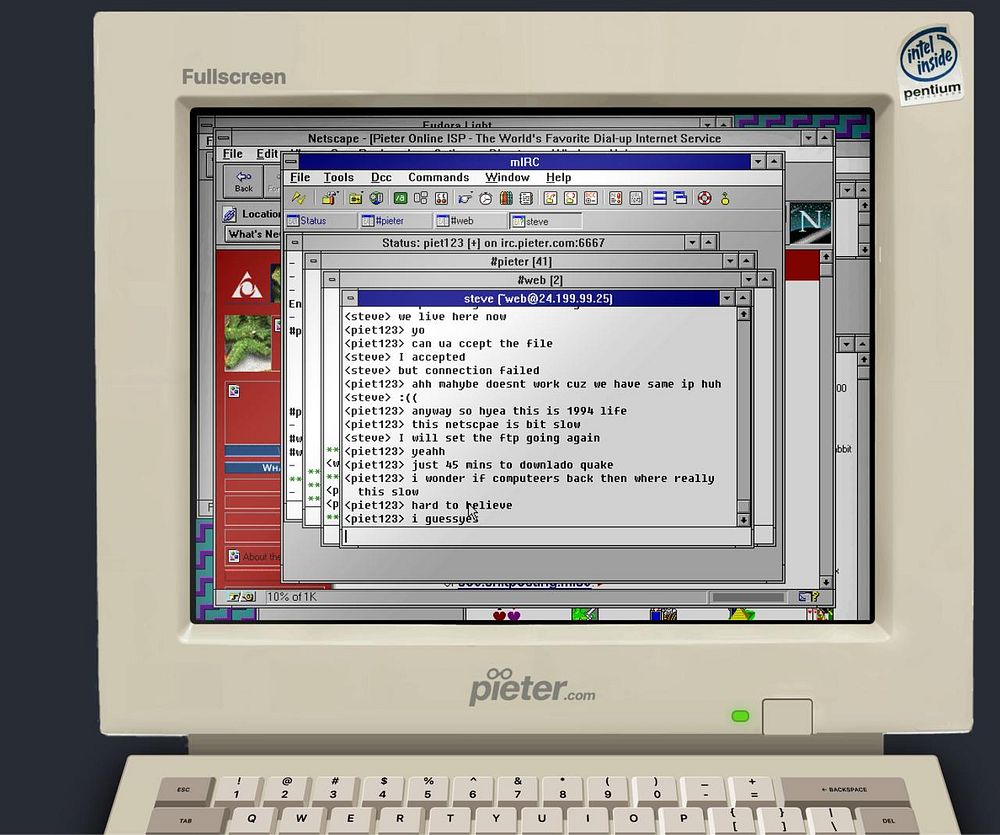Image resolution: width=1000 pixels, height=835 pixels.
Task: Open the timer clock icon in mIRC toolbar
Action: 486,198
